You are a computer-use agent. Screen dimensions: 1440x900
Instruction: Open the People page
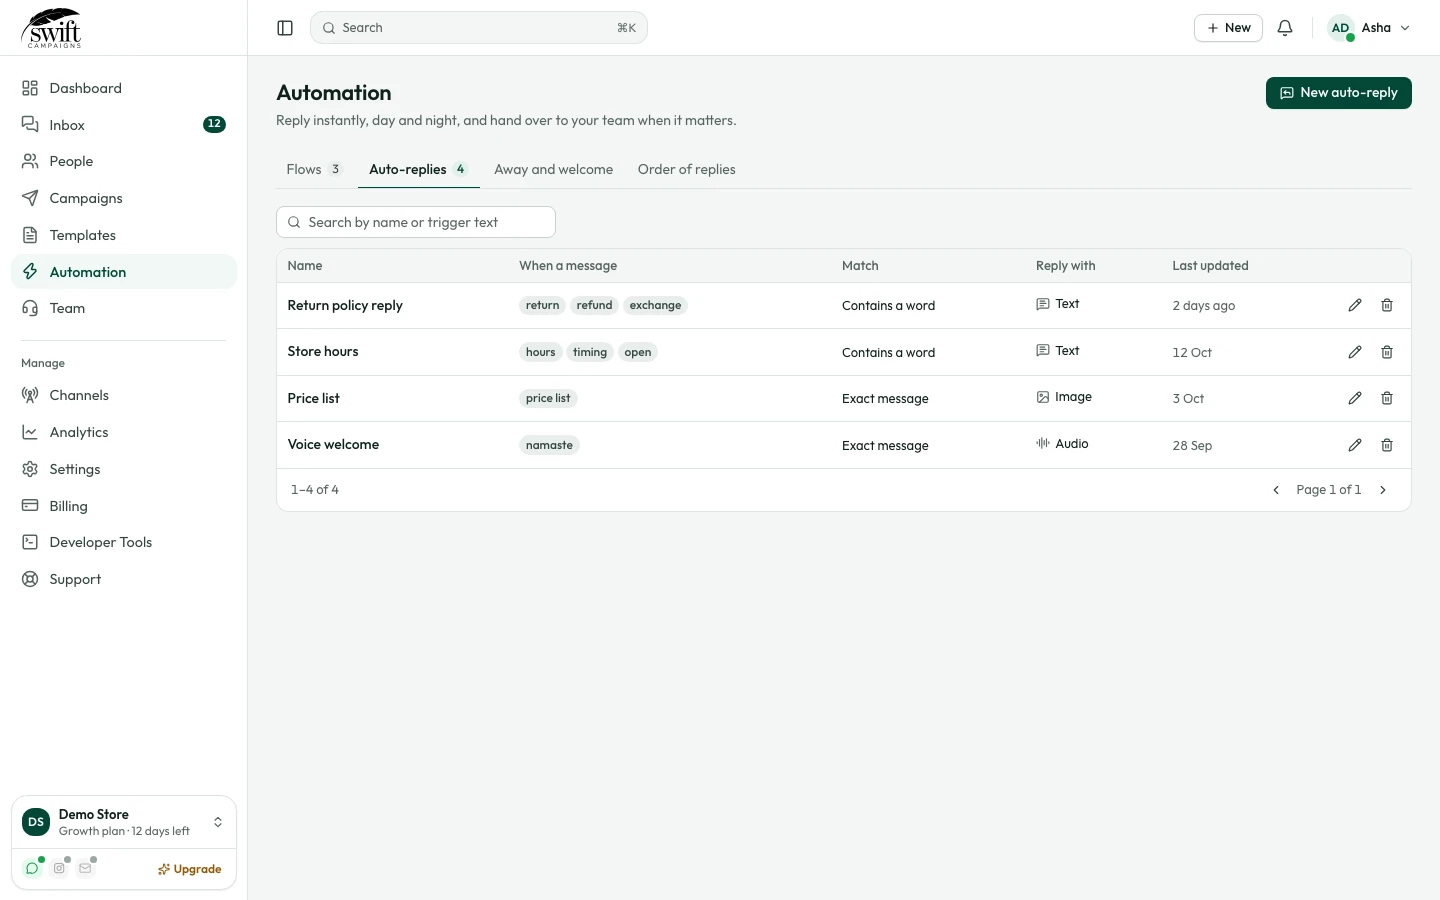point(124,161)
